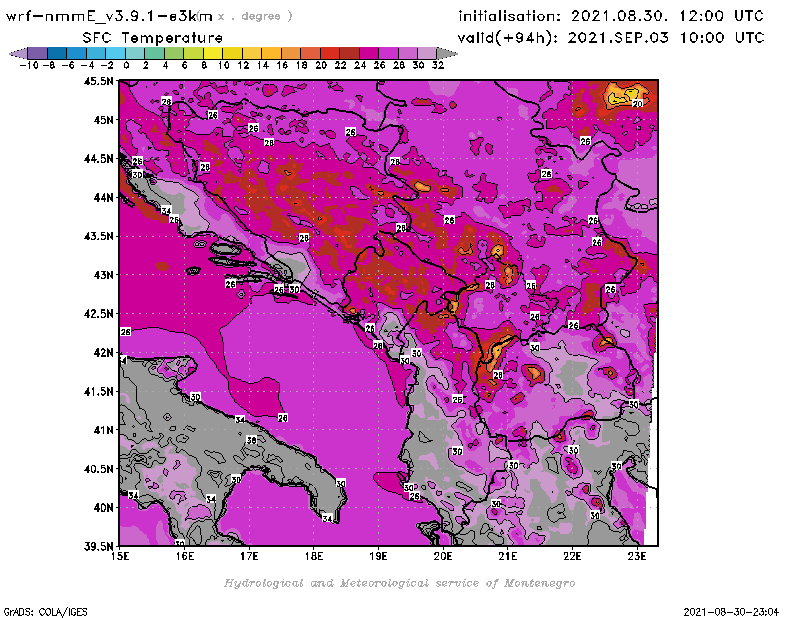This screenshot has width=800, height=618.
Task: Pick the light pink legend swatch between 30 and 32
Action: coord(427,53)
